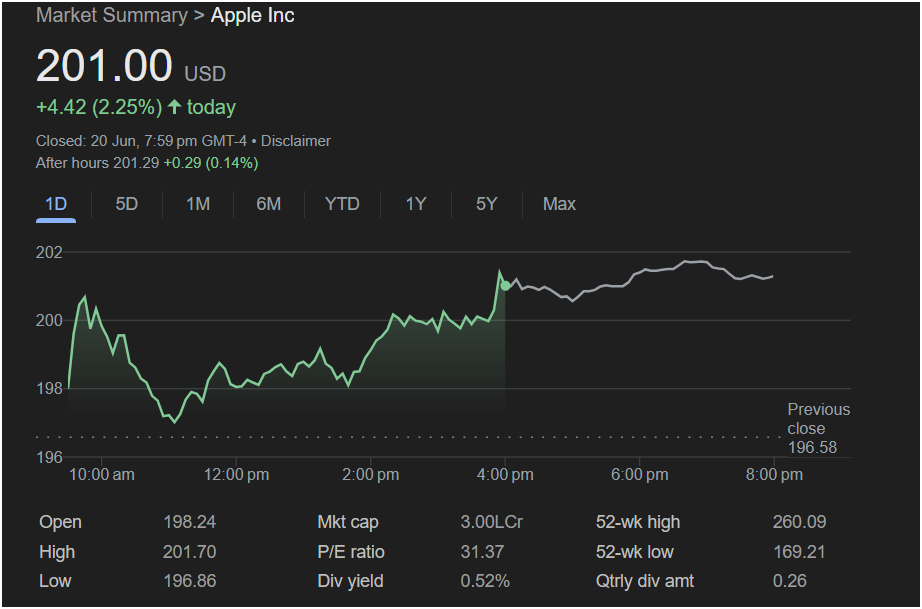Click the Open value 198.24

[189, 522]
